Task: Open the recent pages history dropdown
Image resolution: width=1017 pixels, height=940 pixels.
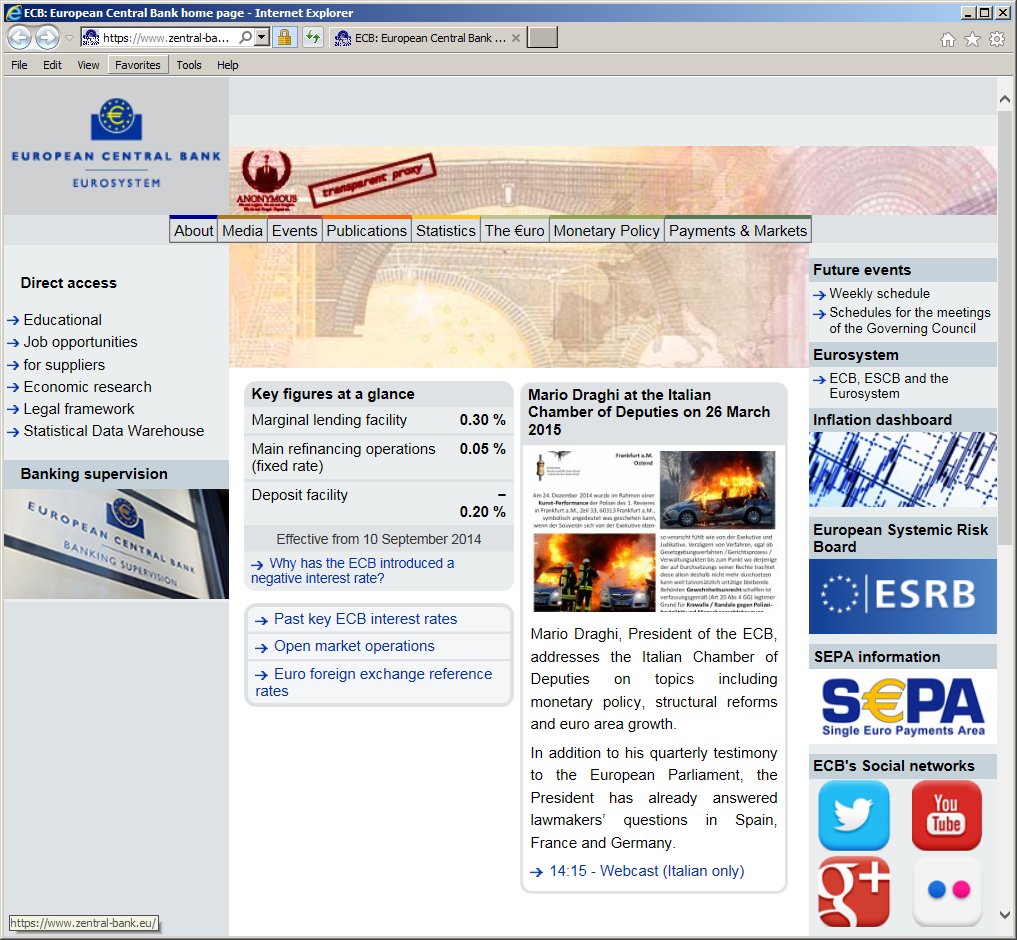Action: coord(69,38)
